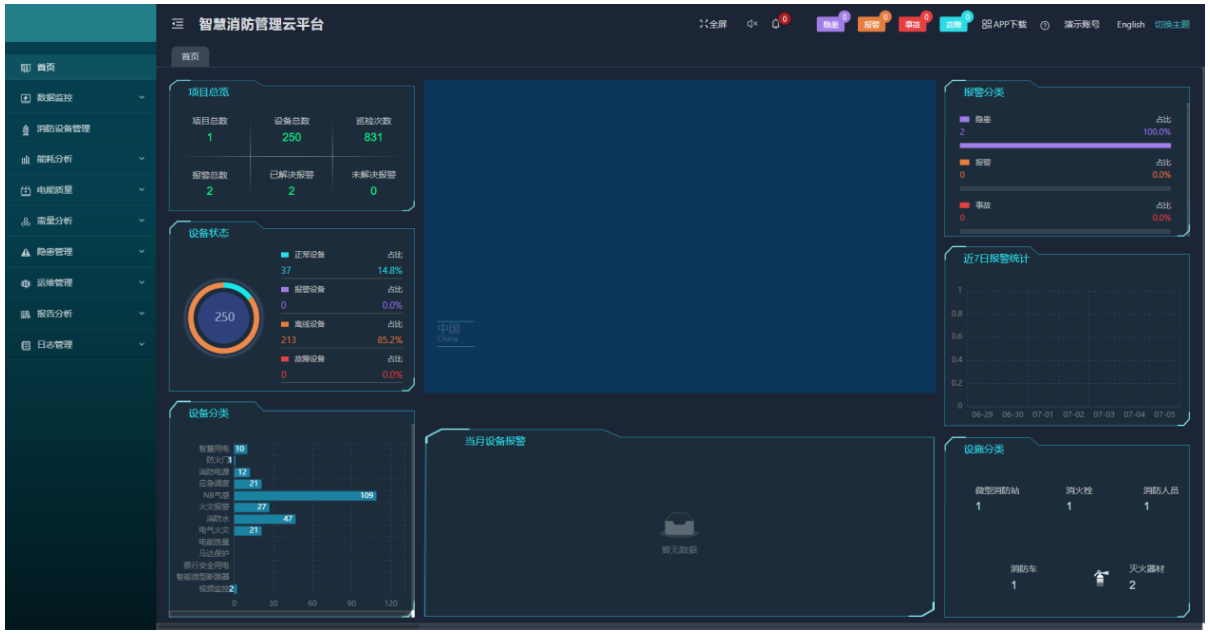Select the 首页 tab below the header
This screenshot has width=1210, height=634.
pos(191,57)
